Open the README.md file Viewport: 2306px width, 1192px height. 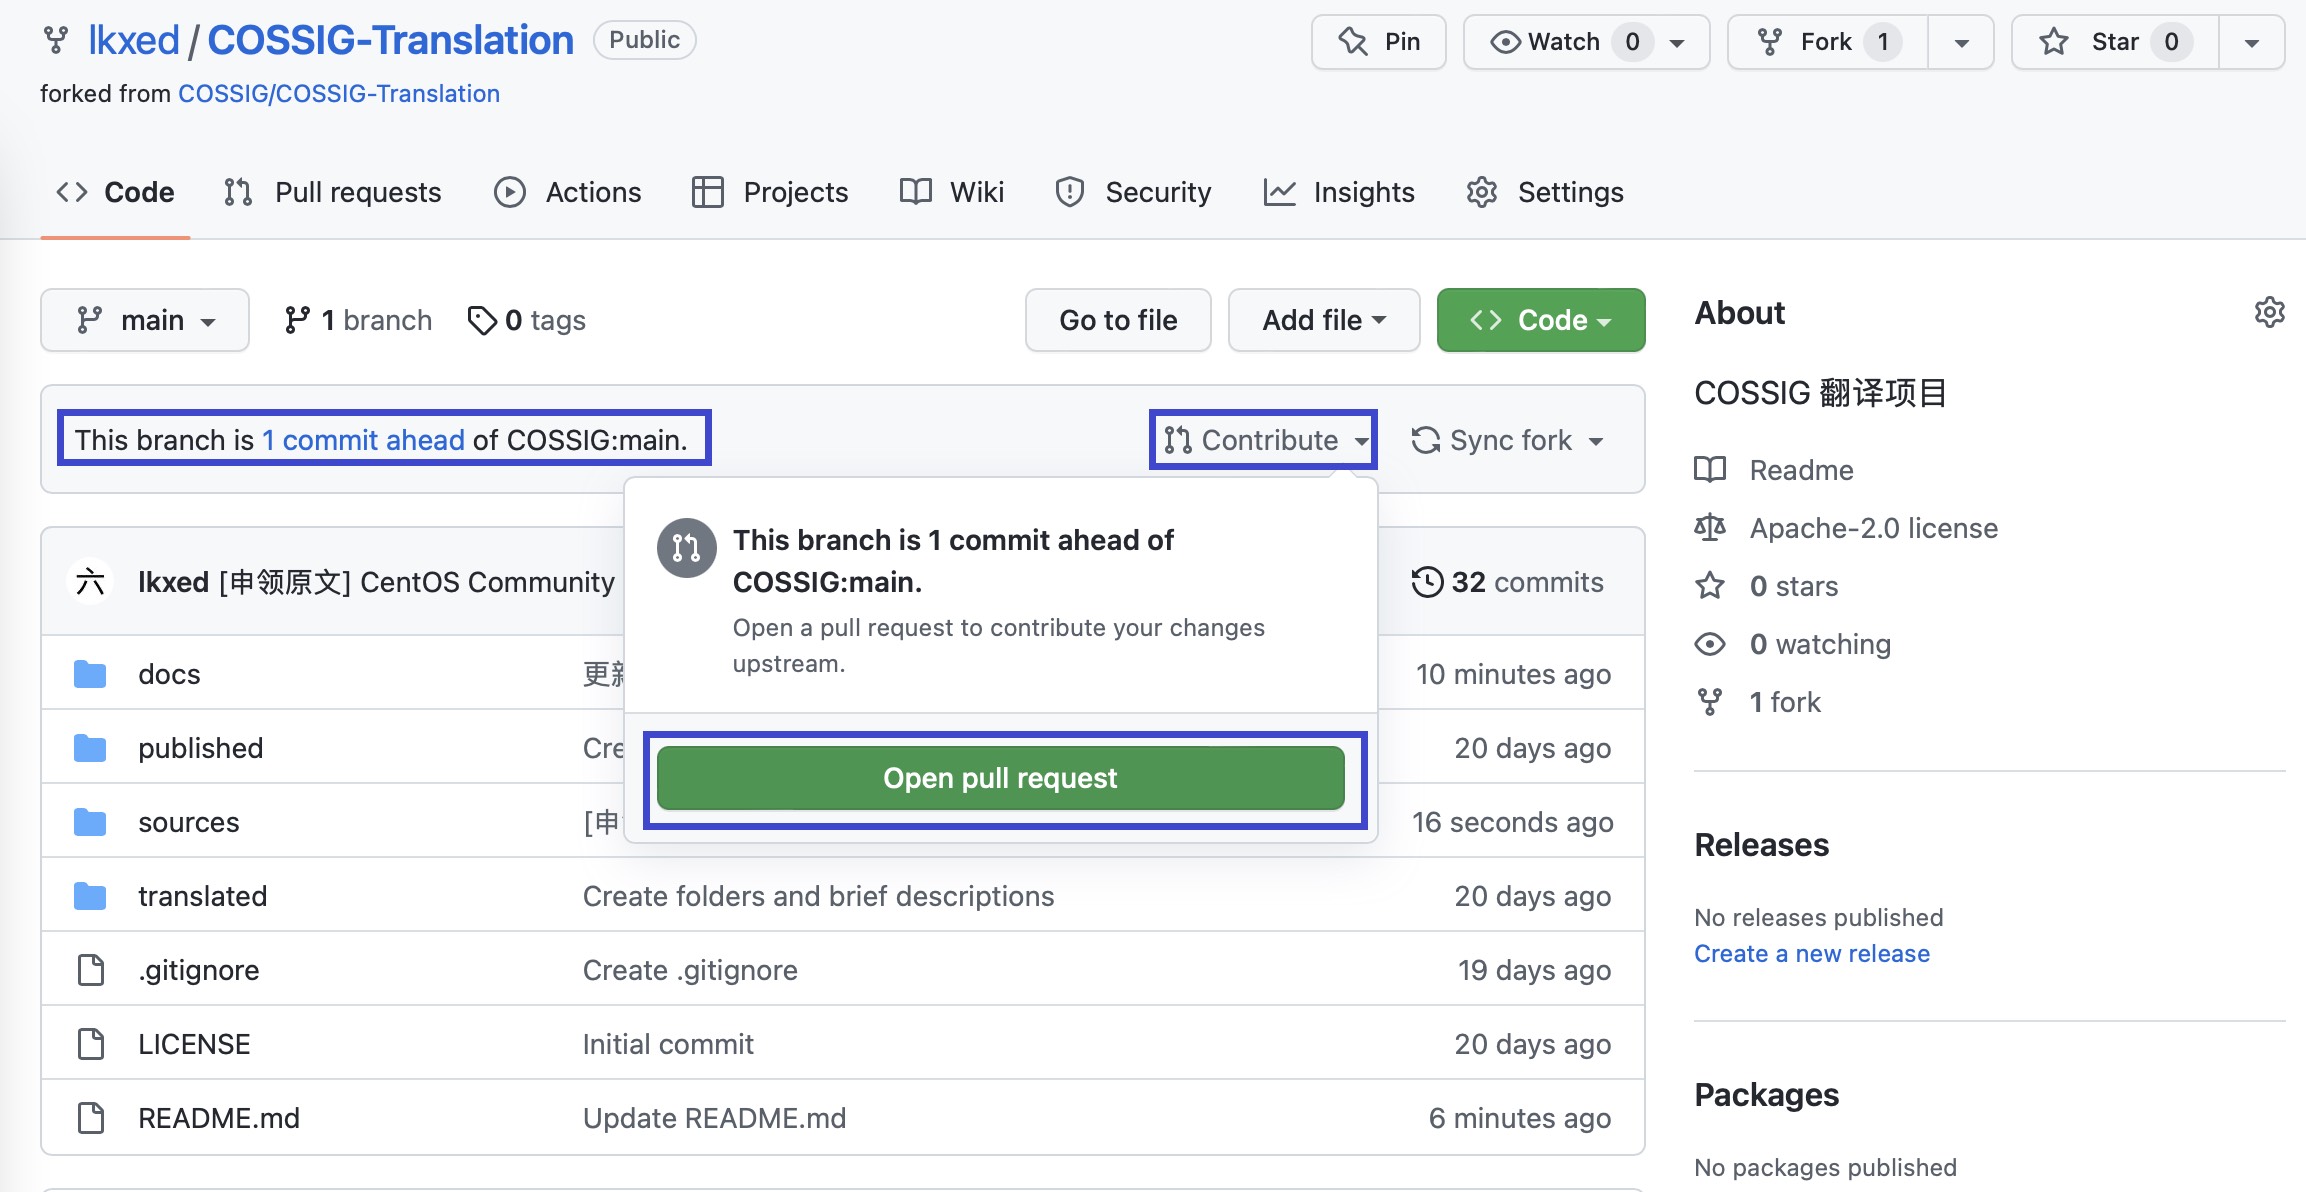[x=219, y=1118]
